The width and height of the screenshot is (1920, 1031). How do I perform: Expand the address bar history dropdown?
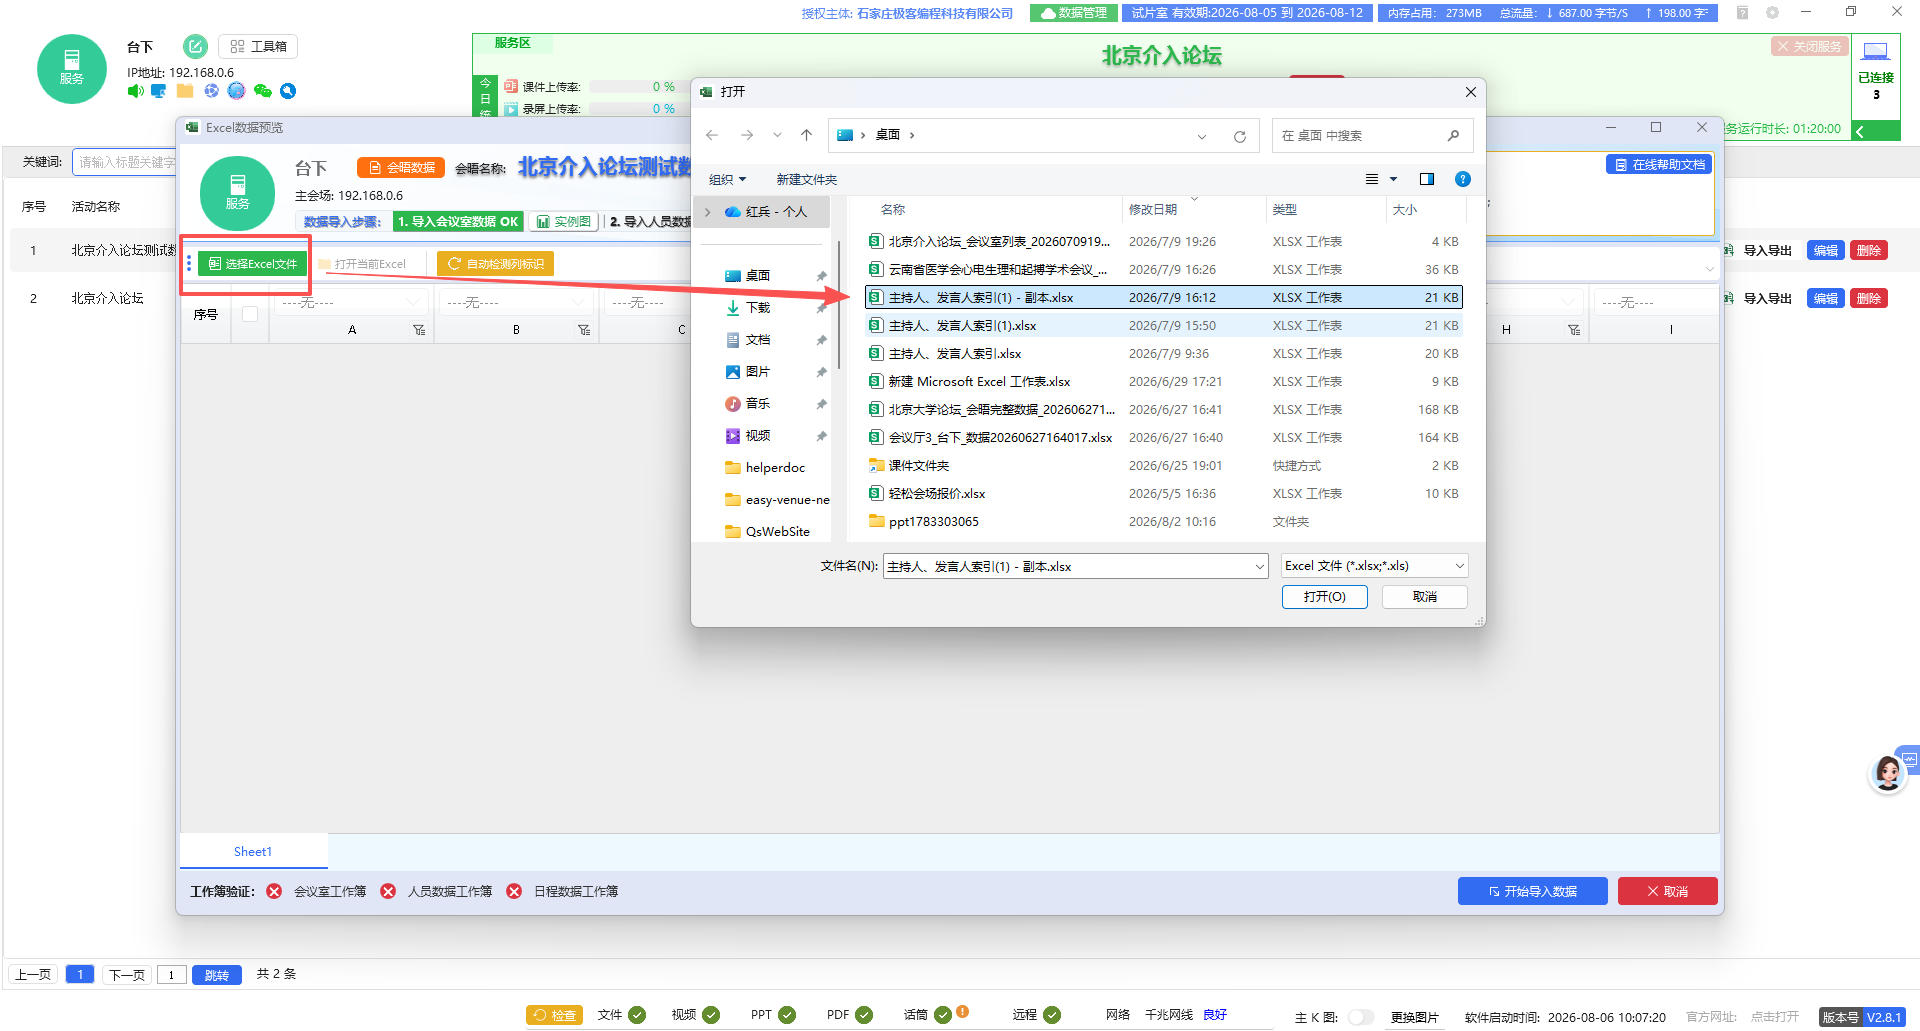(1202, 136)
